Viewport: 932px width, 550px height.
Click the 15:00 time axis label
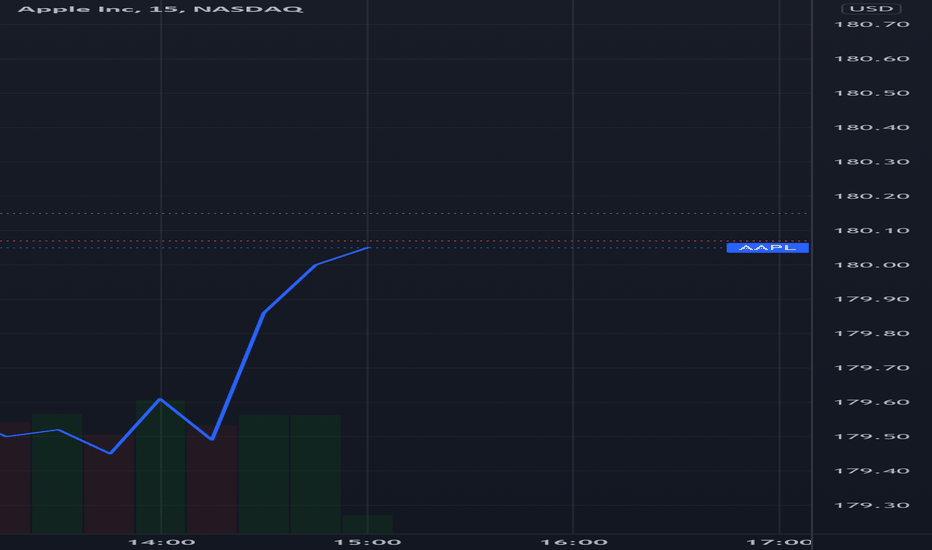point(367,542)
